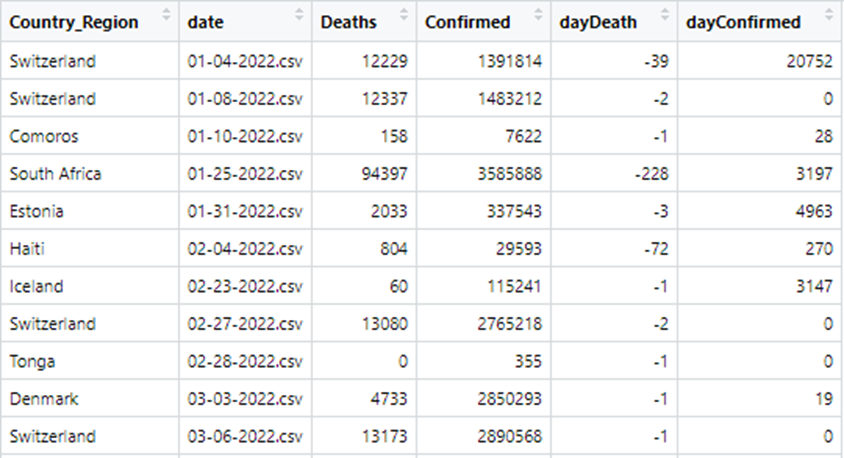Click Deaths value 12337
The image size is (844, 458).
(x=384, y=99)
